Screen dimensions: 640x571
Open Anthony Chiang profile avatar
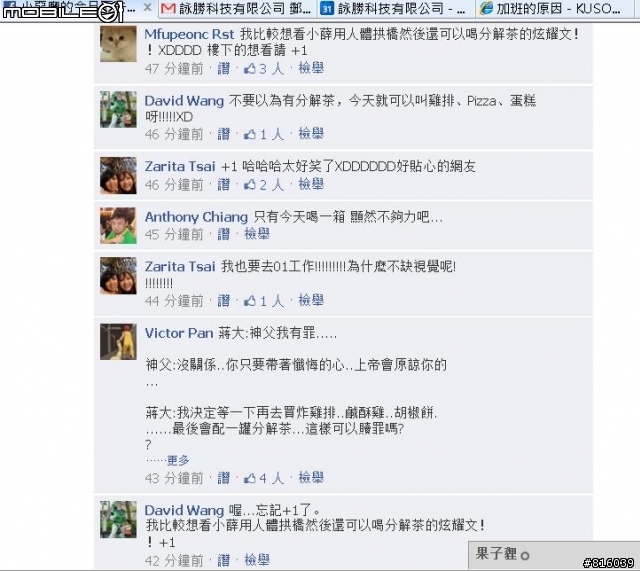click(118, 226)
